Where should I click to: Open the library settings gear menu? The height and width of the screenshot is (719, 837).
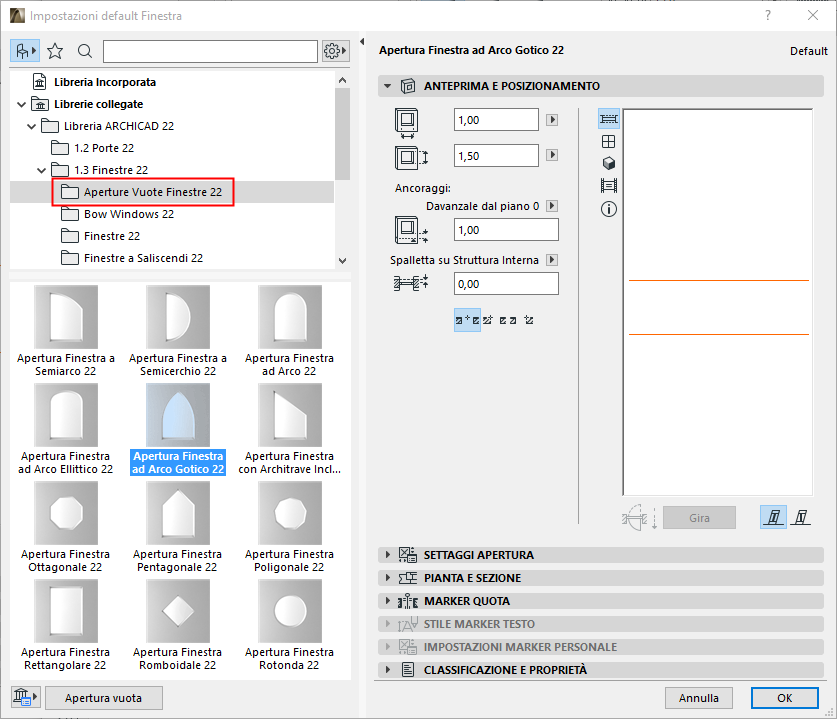coord(335,51)
